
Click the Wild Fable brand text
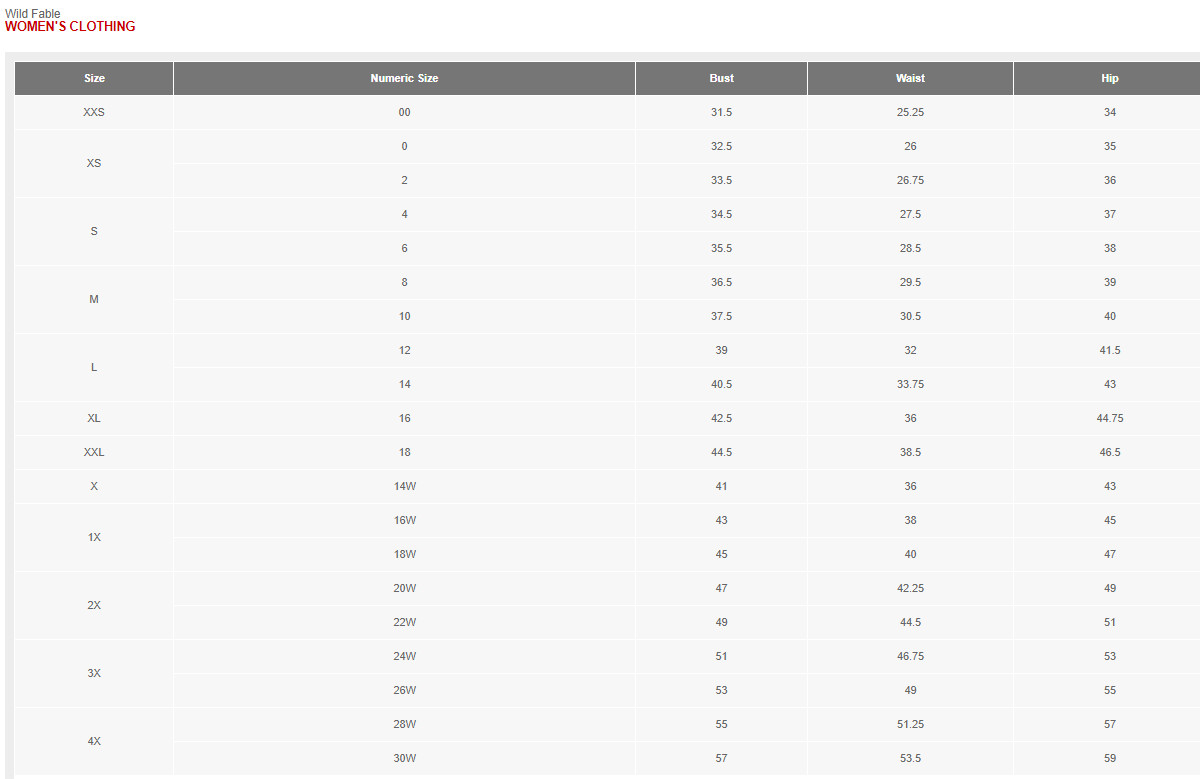(x=33, y=13)
